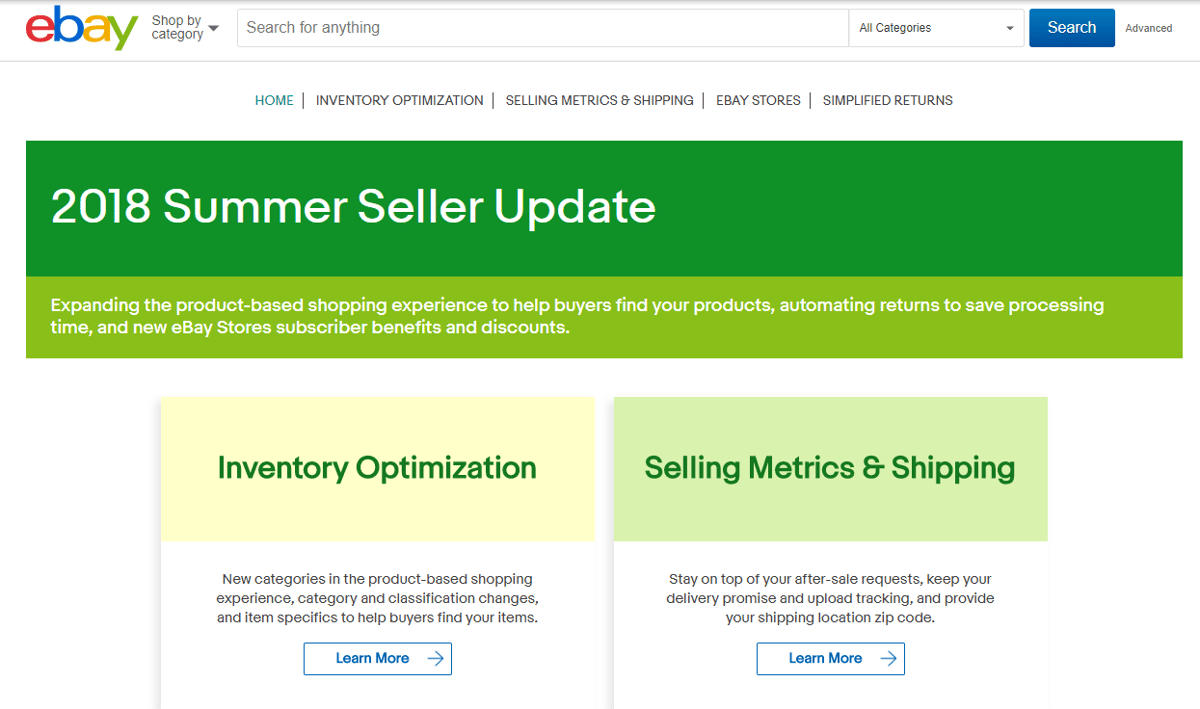View the SIMPLIFIED RETURNS section
Image resolution: width=1200 pixels, height=709 pixels.
click(x=887, y=100)
